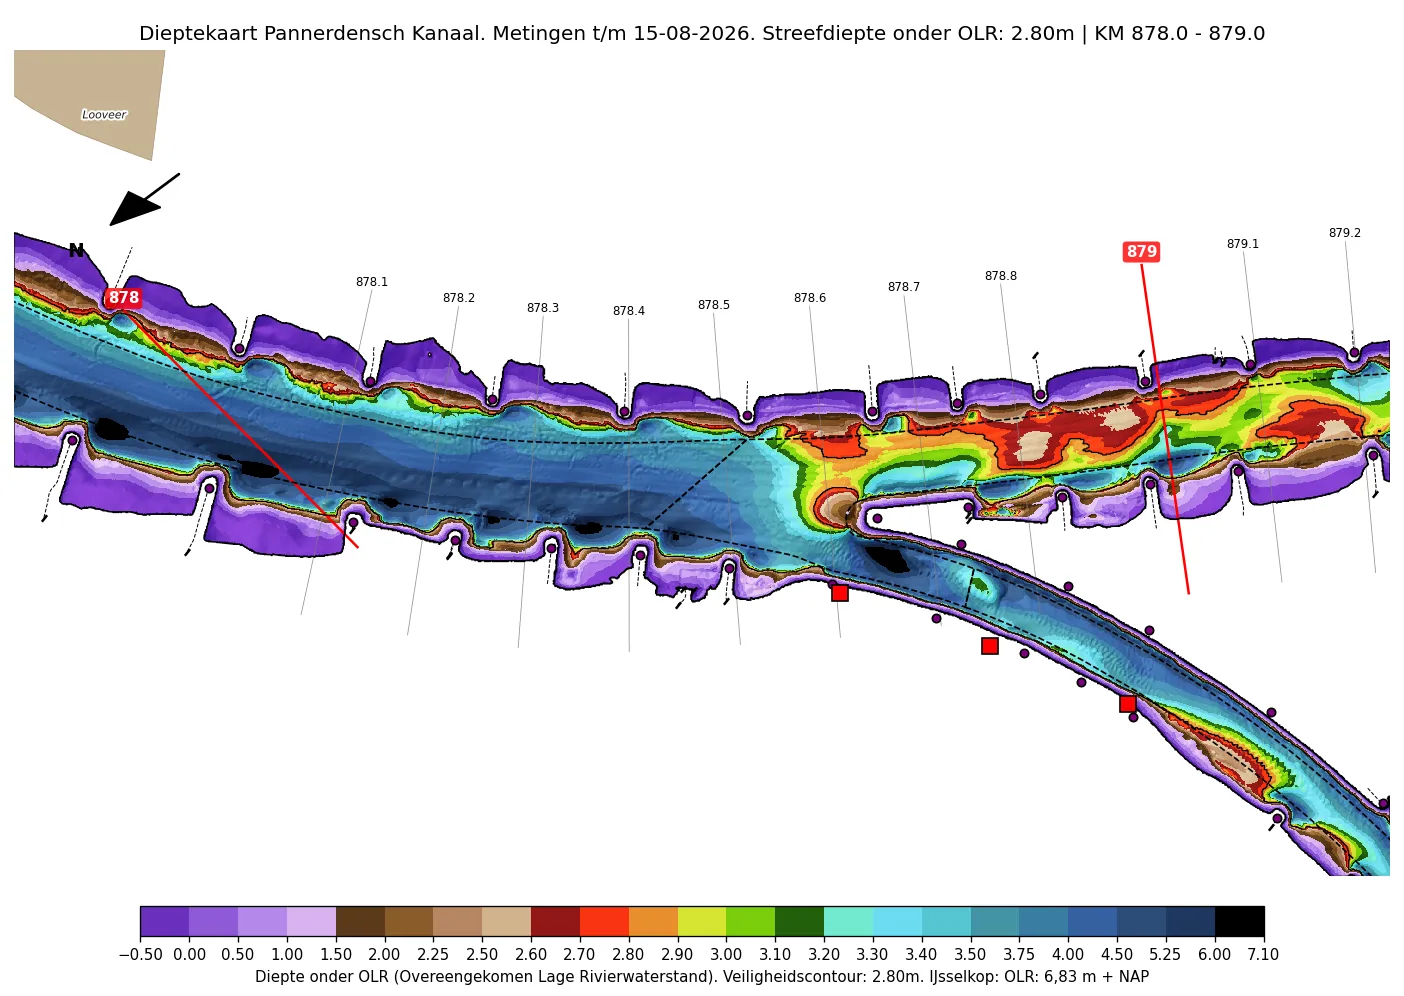Select the 879.2 kilometer label
Image resolution: width=1404 pixels, height=996 pixels.
1345,233
